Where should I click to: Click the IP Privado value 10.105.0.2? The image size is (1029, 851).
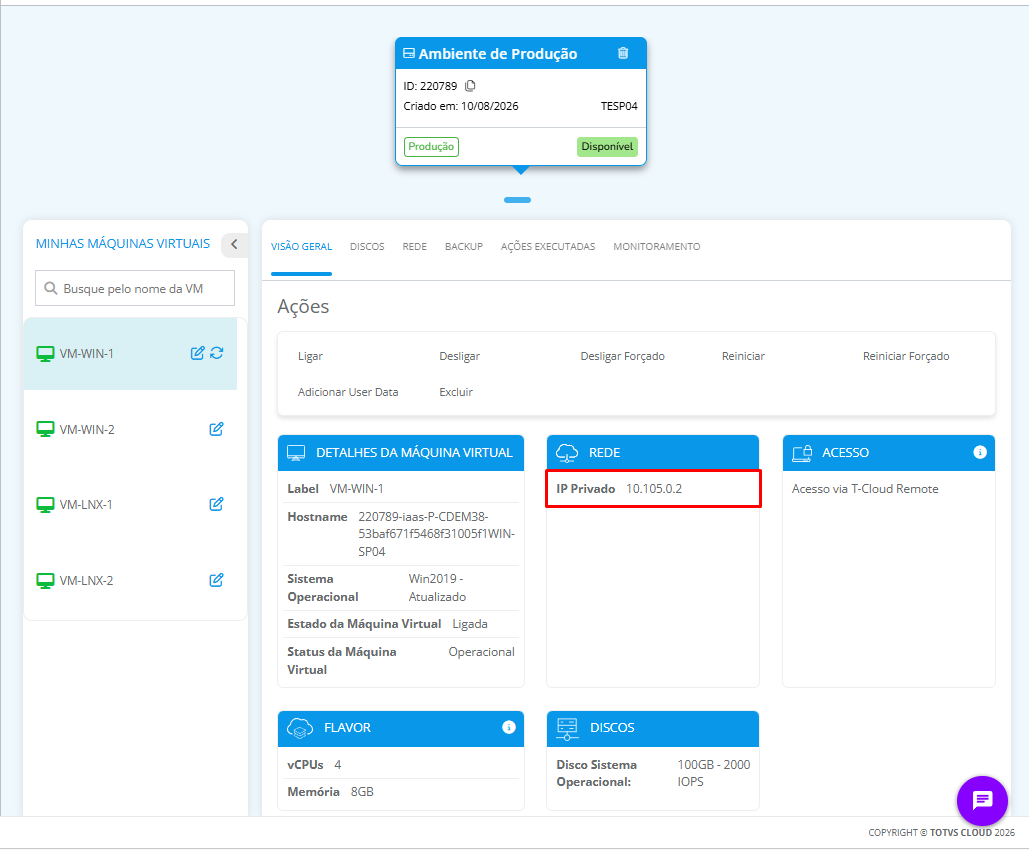click(x=654, y=489)
